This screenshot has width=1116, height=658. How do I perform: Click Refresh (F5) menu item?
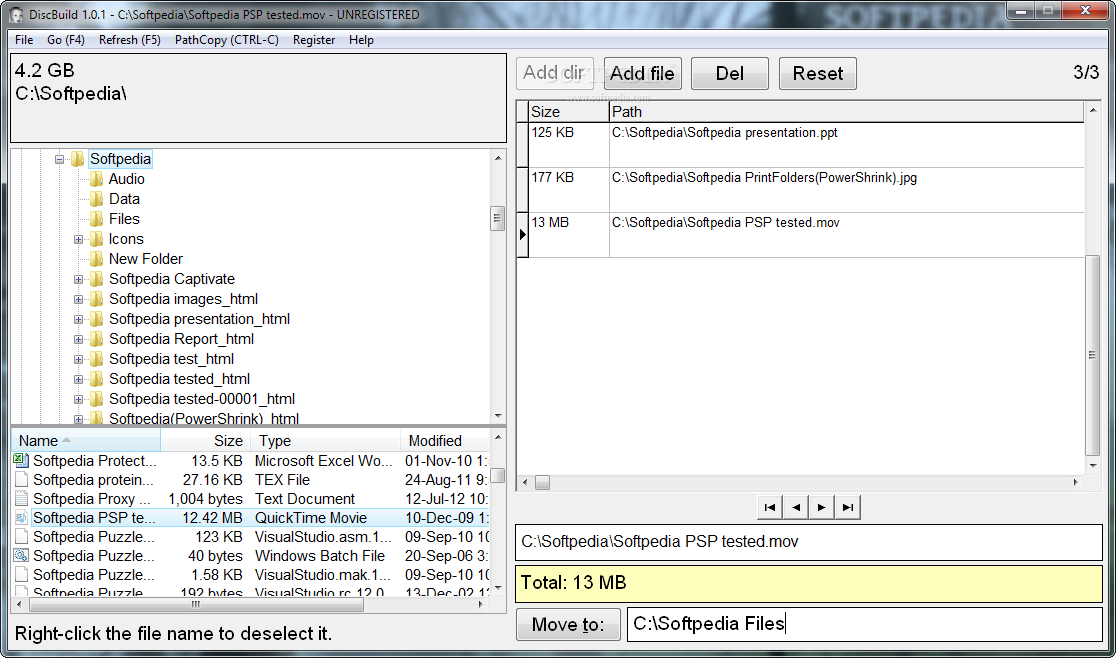point(130,40)
